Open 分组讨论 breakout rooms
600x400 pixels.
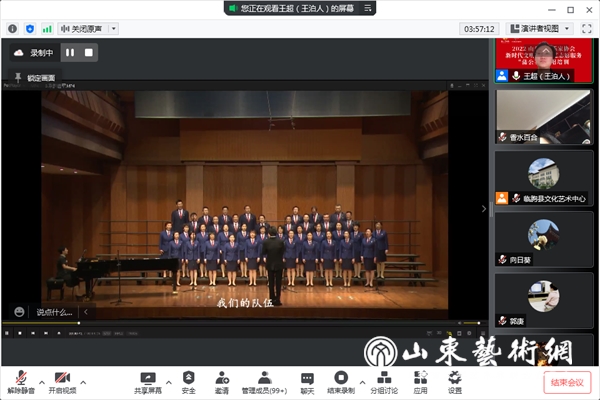click(x=384, y=382)
